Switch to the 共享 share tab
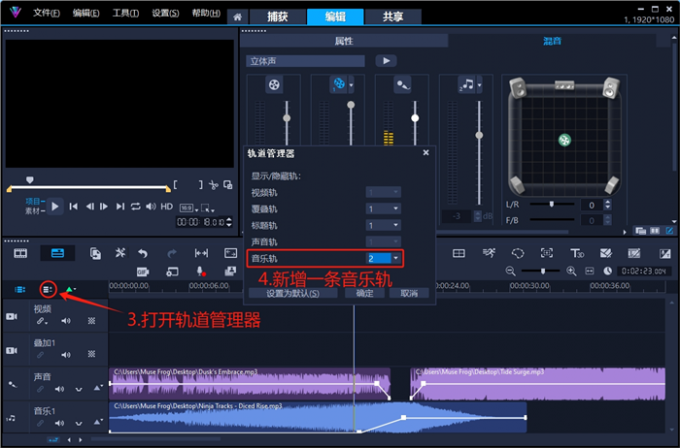The image size is (680, 448). coord(393,16)
